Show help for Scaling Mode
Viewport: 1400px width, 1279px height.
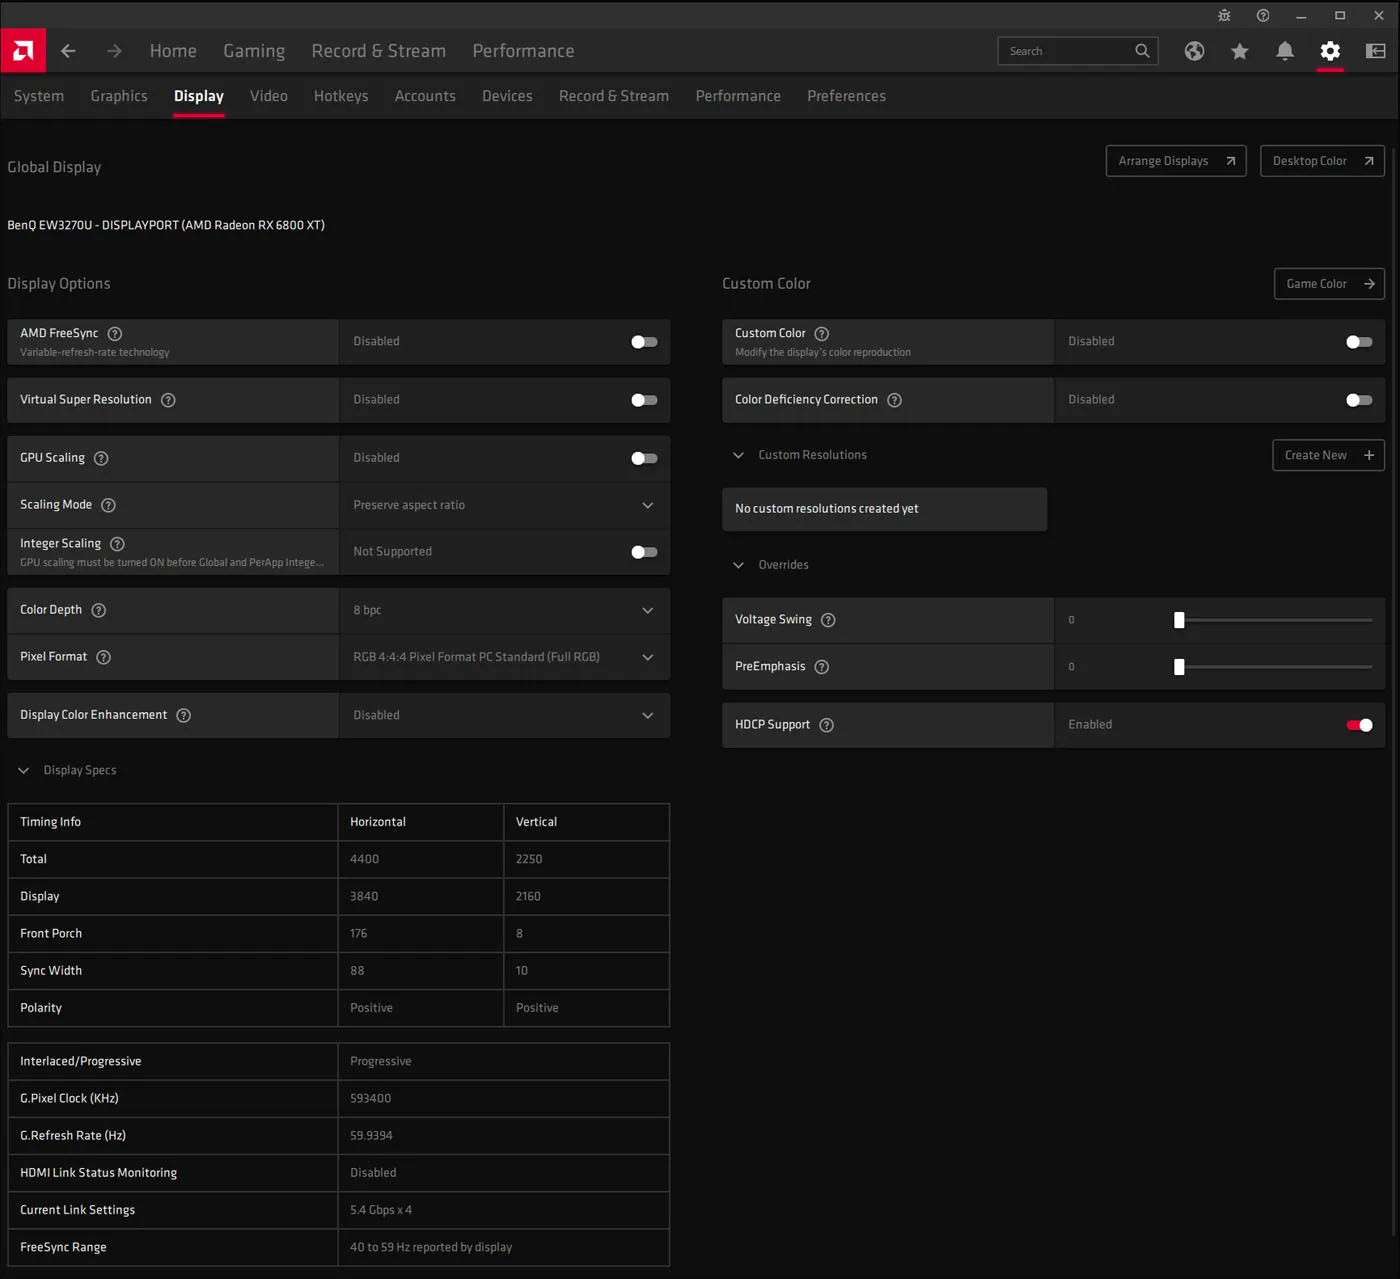pyautogui.click(x=109, y=505)
